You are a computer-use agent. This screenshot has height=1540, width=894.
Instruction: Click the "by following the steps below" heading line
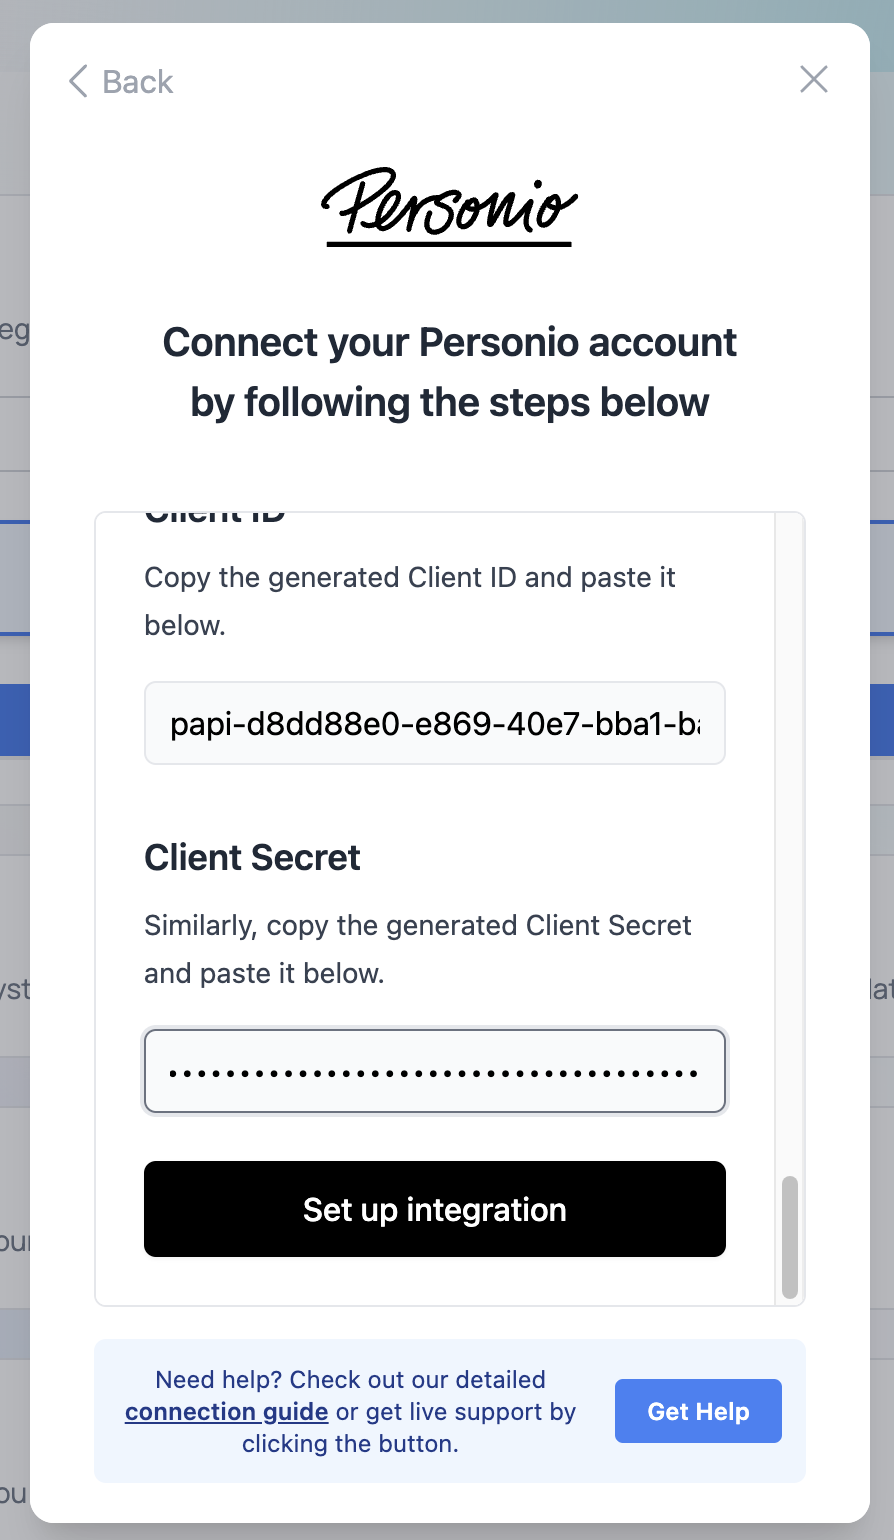450,402
